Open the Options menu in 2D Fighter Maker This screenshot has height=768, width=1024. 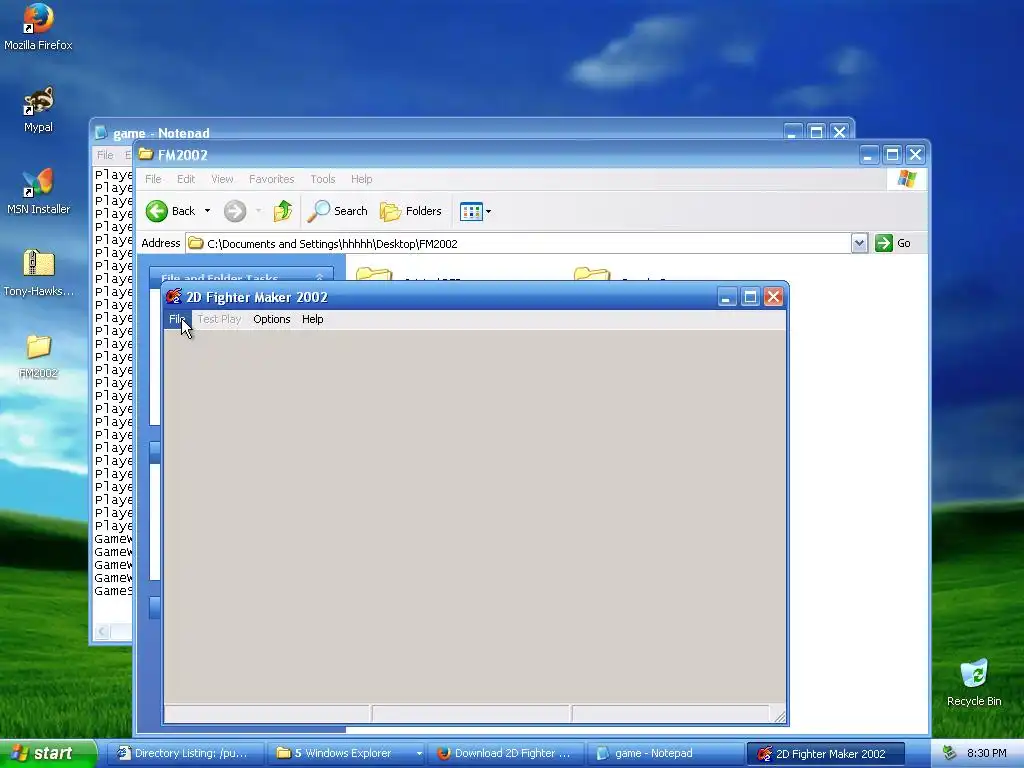tap(272, 319)
